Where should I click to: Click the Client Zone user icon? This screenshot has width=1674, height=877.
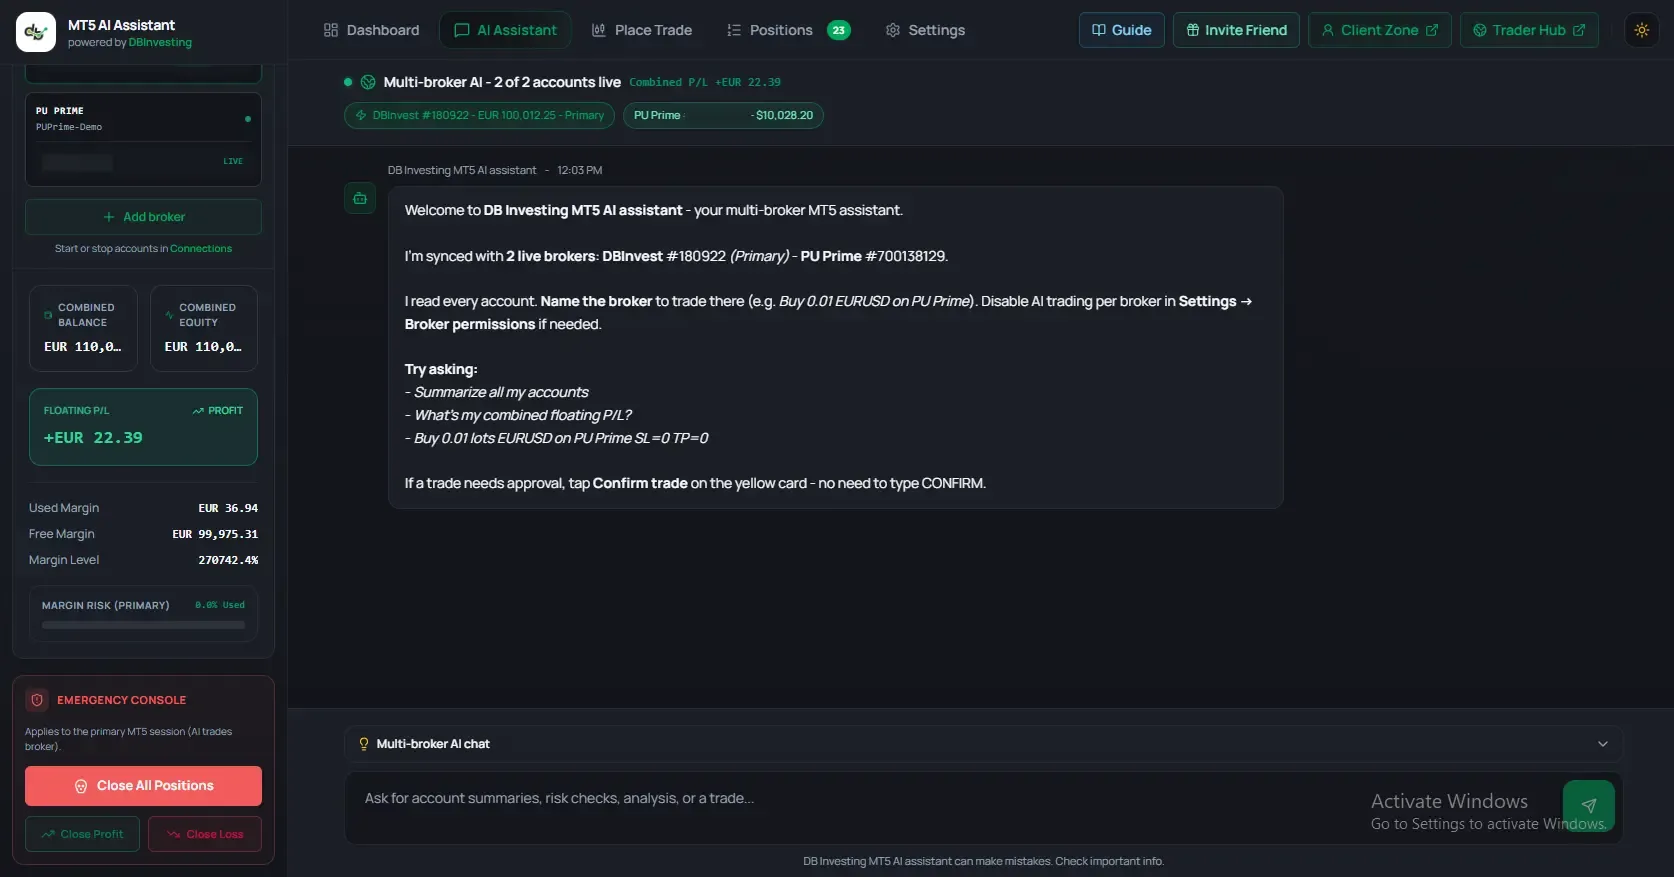[x=1328, y=30]
